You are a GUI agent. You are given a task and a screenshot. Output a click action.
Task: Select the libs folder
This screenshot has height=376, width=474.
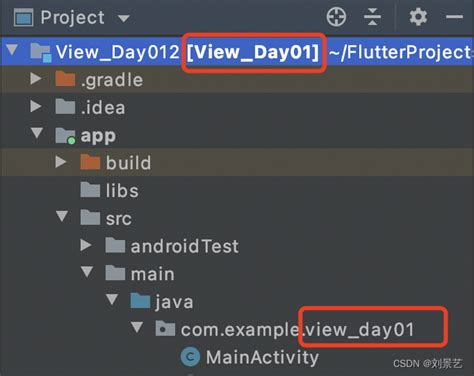click(x=109, y=190)
